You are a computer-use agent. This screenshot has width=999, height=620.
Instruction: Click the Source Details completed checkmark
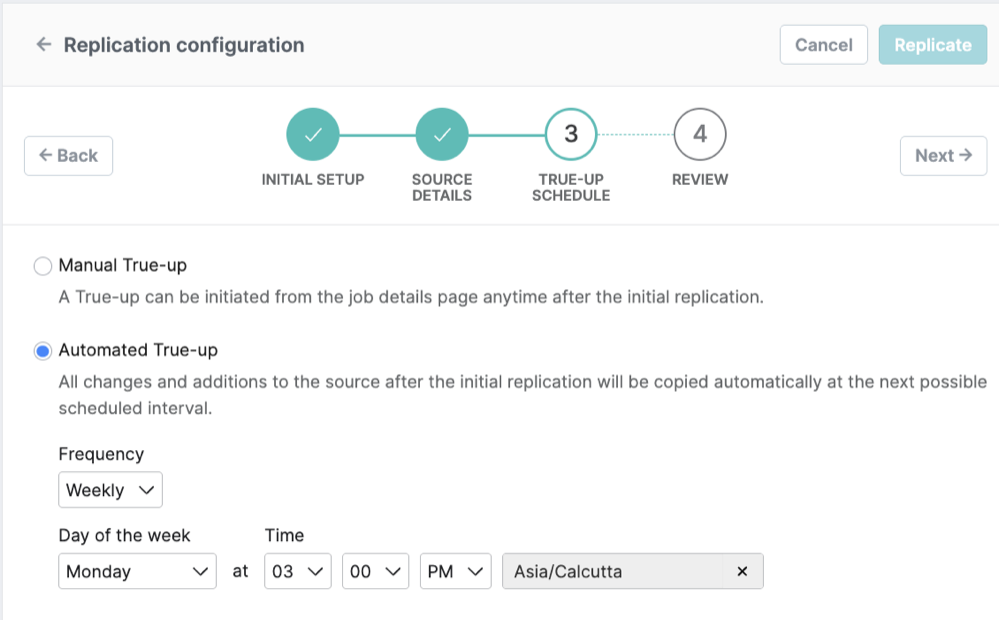[x=441, y=133]
